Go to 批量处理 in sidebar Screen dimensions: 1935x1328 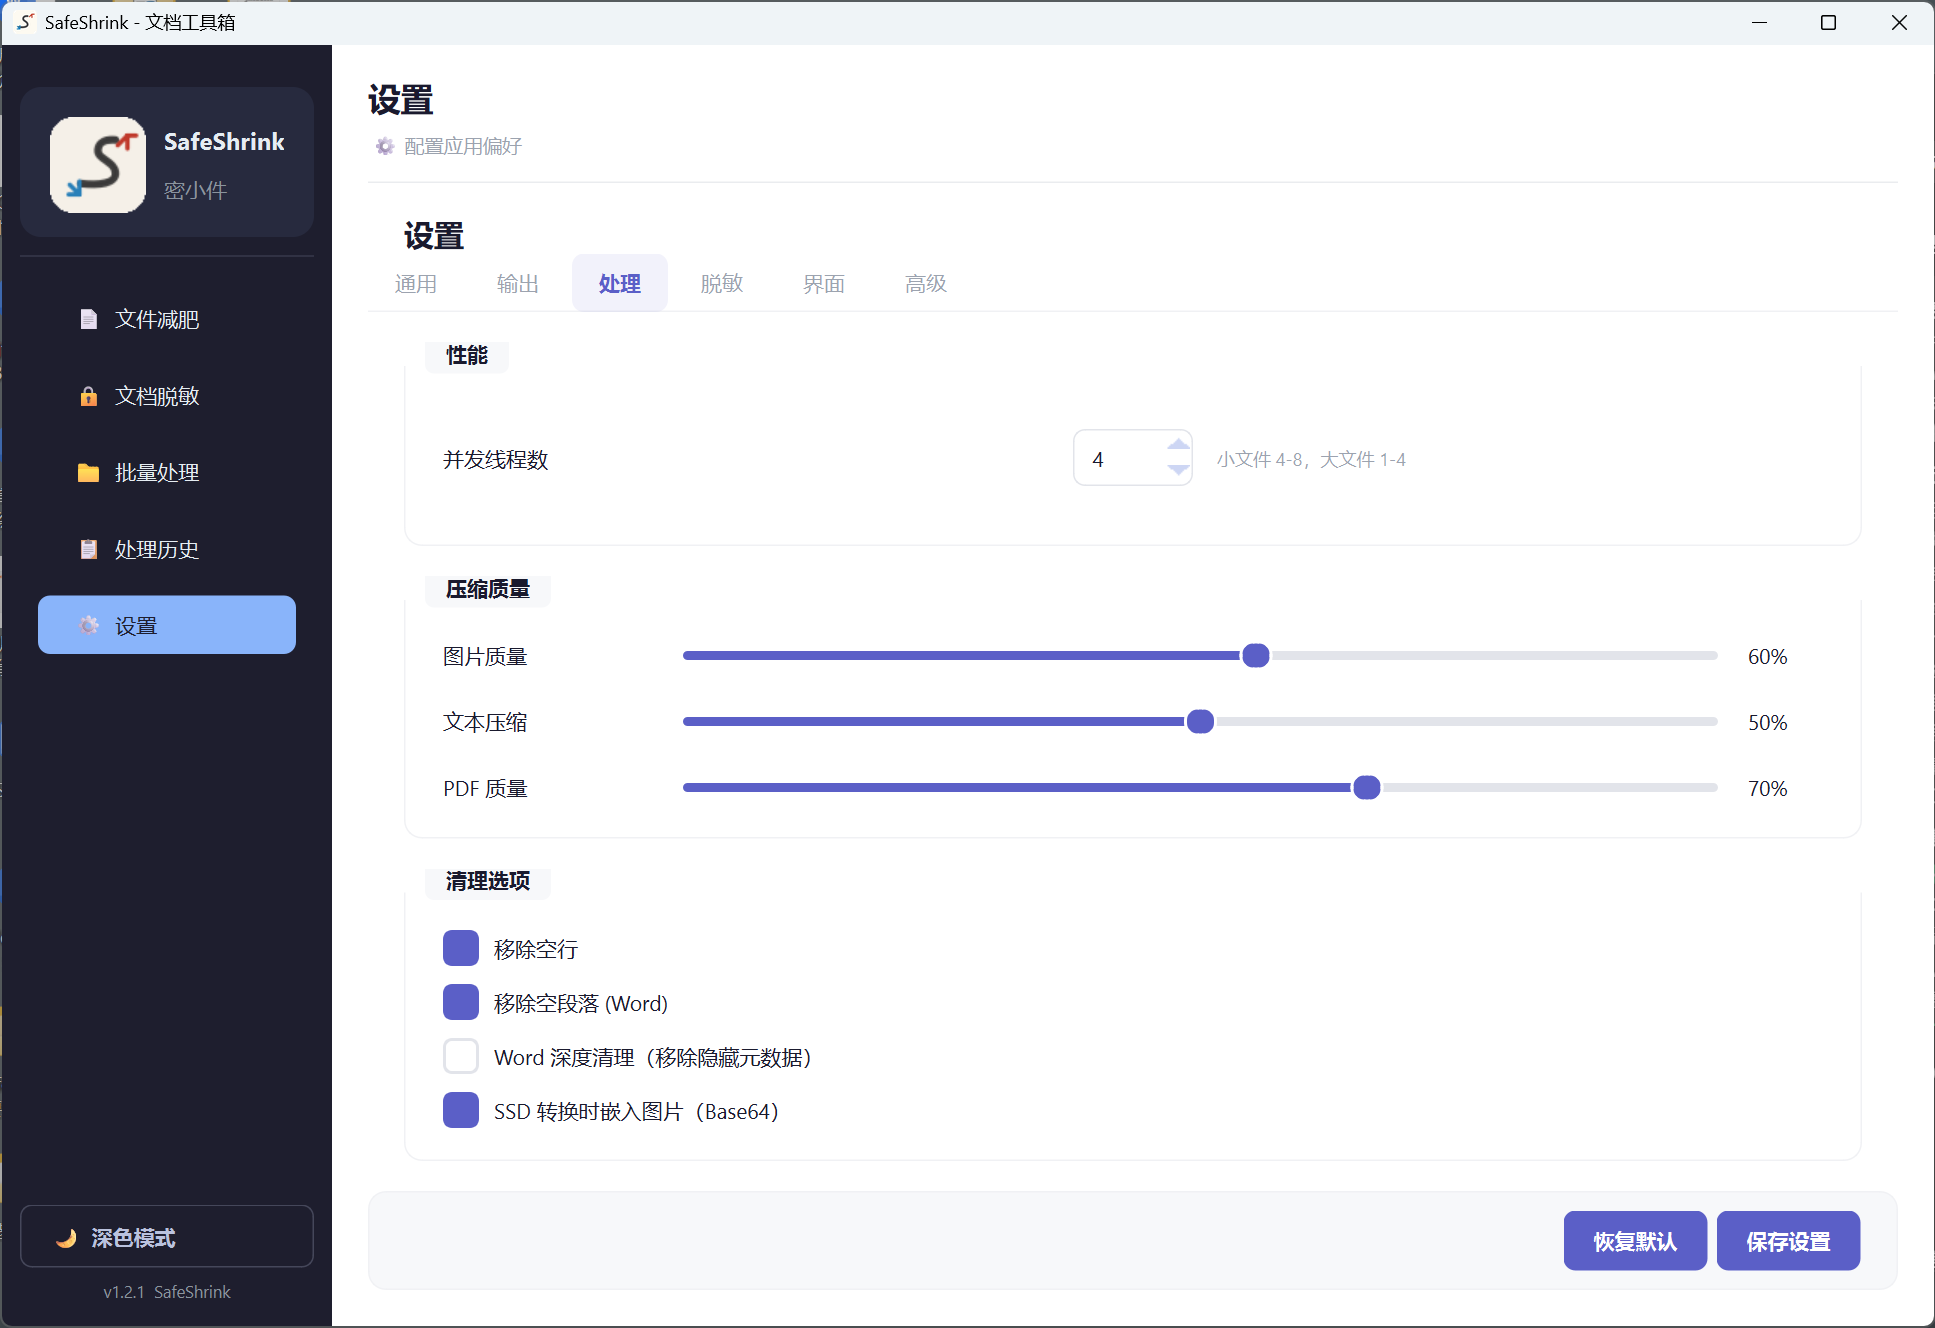point(167,473)
